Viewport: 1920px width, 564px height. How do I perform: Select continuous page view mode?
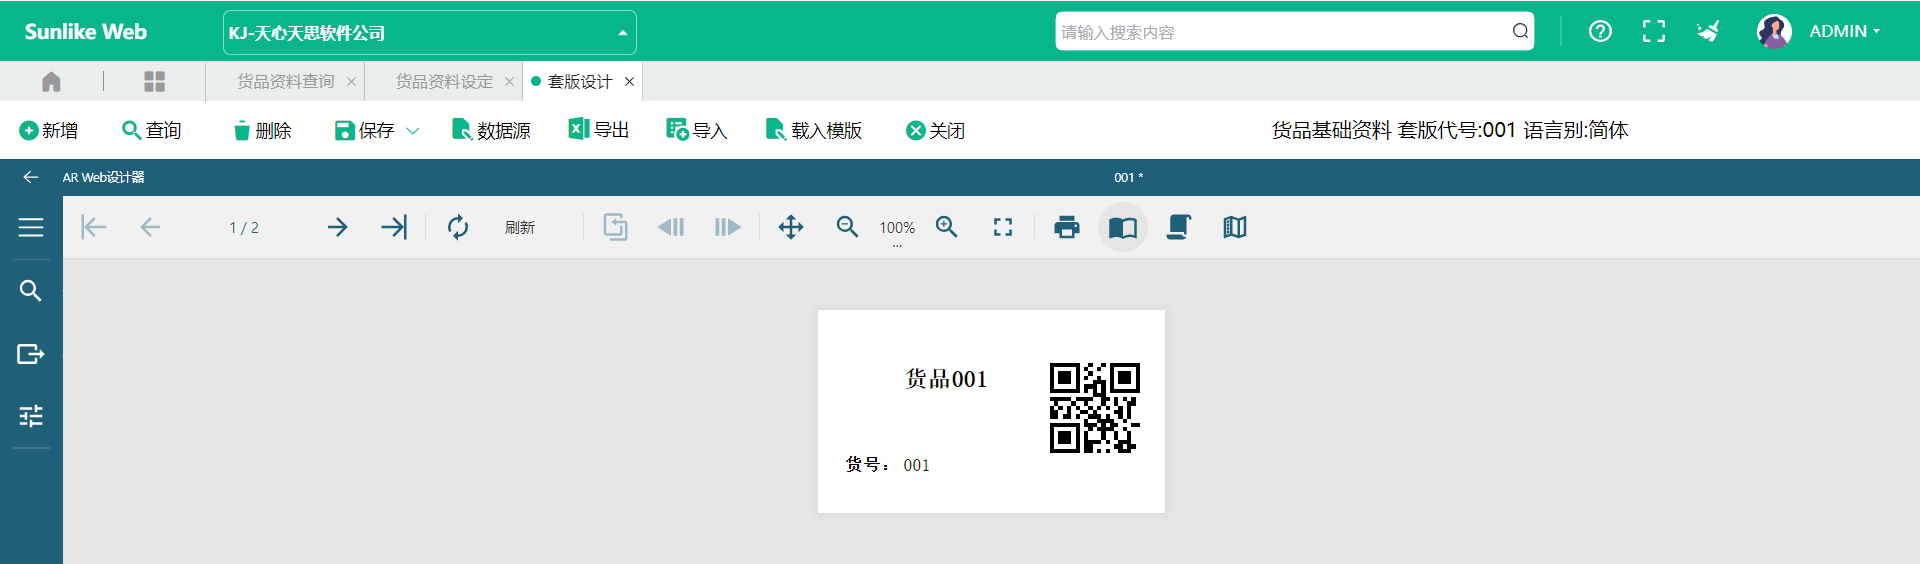pyautogui.click(x=1179, y=227)
